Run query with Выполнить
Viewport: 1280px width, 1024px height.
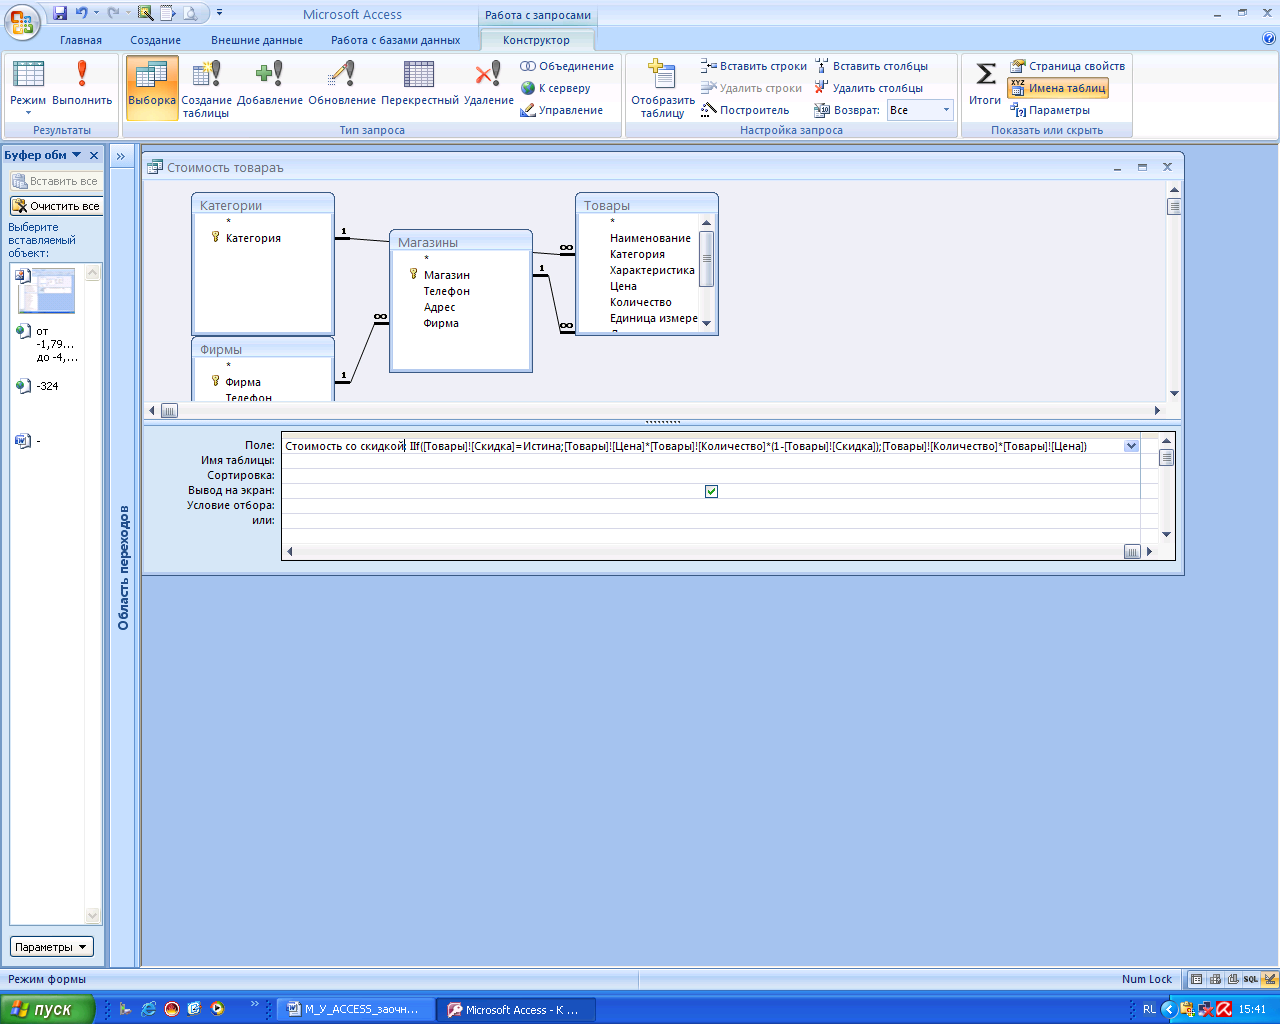tap(82, 83)
